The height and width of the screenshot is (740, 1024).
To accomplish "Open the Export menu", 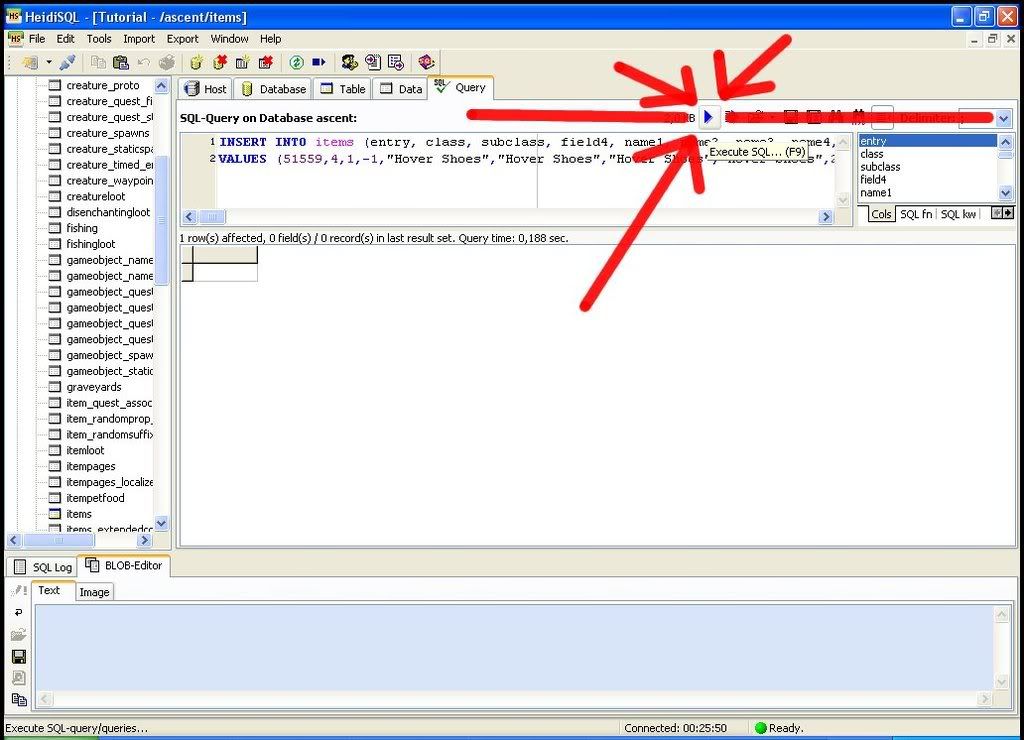I will (x=182, y=39).
